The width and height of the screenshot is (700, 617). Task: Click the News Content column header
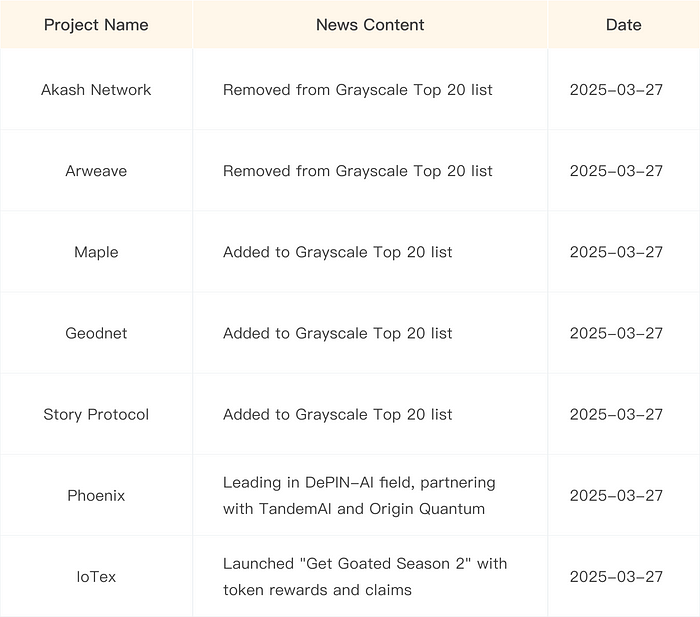tap(370, 25)
